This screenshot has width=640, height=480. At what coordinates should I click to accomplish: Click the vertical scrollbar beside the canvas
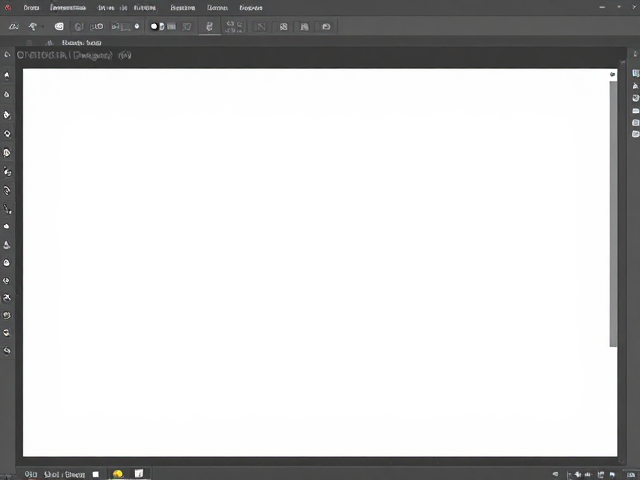613,214
